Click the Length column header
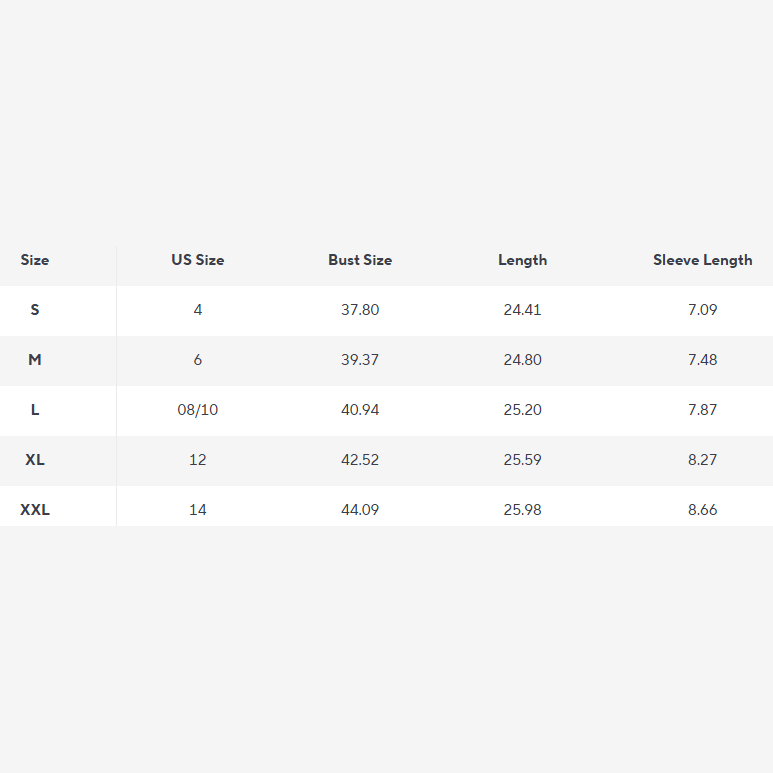The image size is (773, 773). tap(523, 260)
